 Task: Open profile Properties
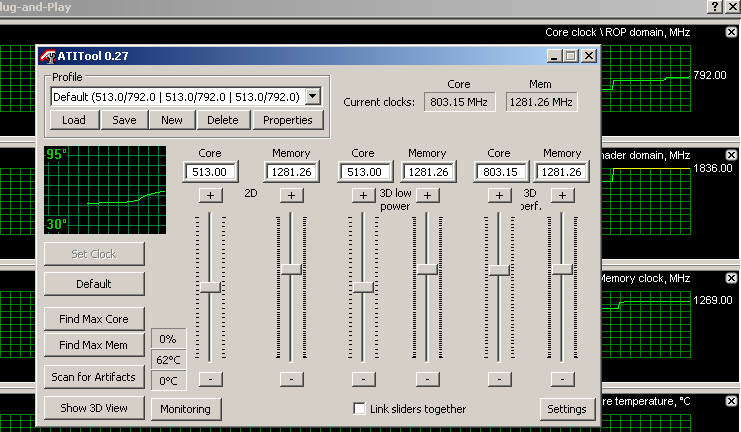pos(288,120)
